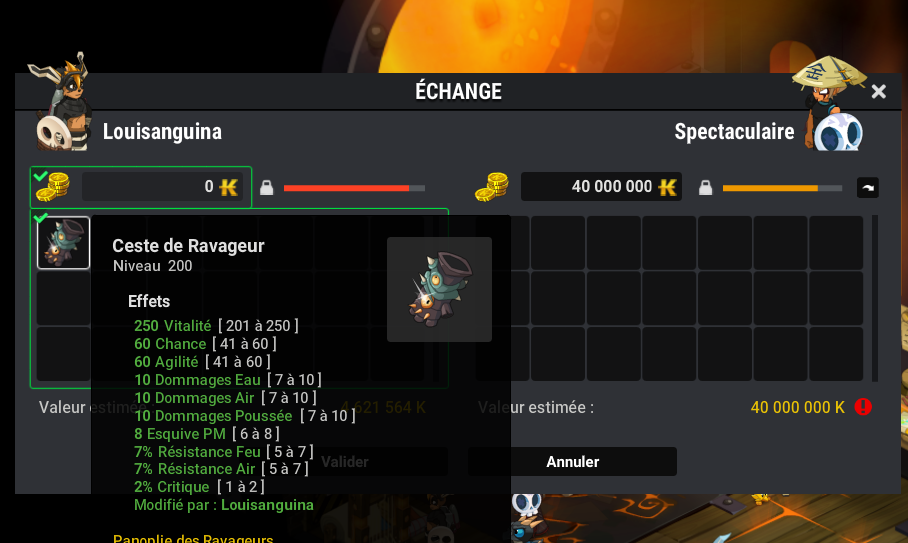Click the red warning icon next to estimated value
Viewport: 908px width, 543px height.
(863, 407)
